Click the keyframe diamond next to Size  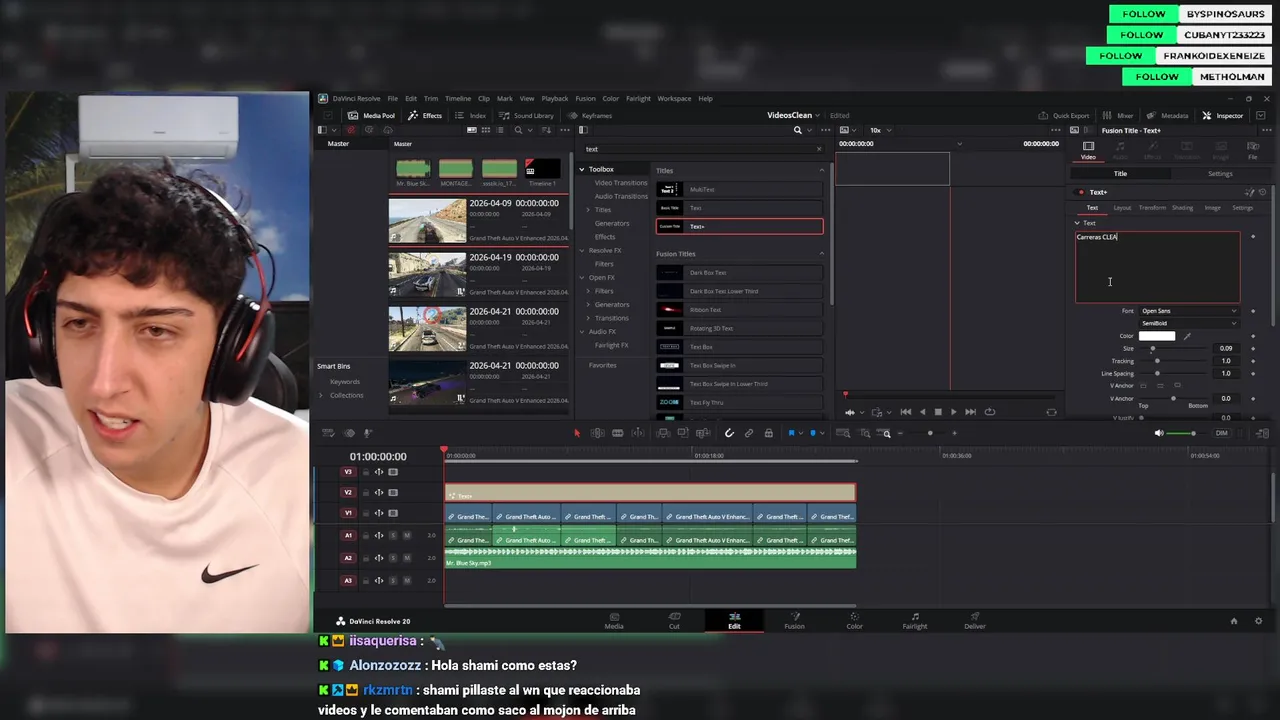click(1253, 348)
